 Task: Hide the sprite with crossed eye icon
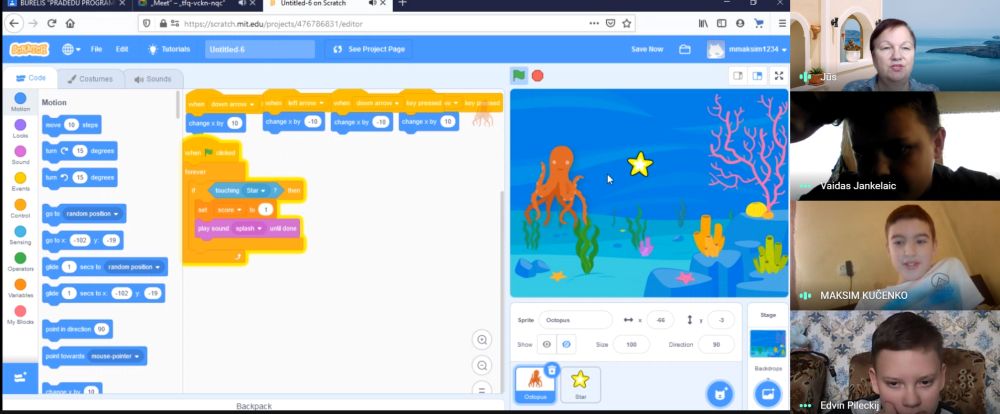pyautogui.click(x=566, y=344)
